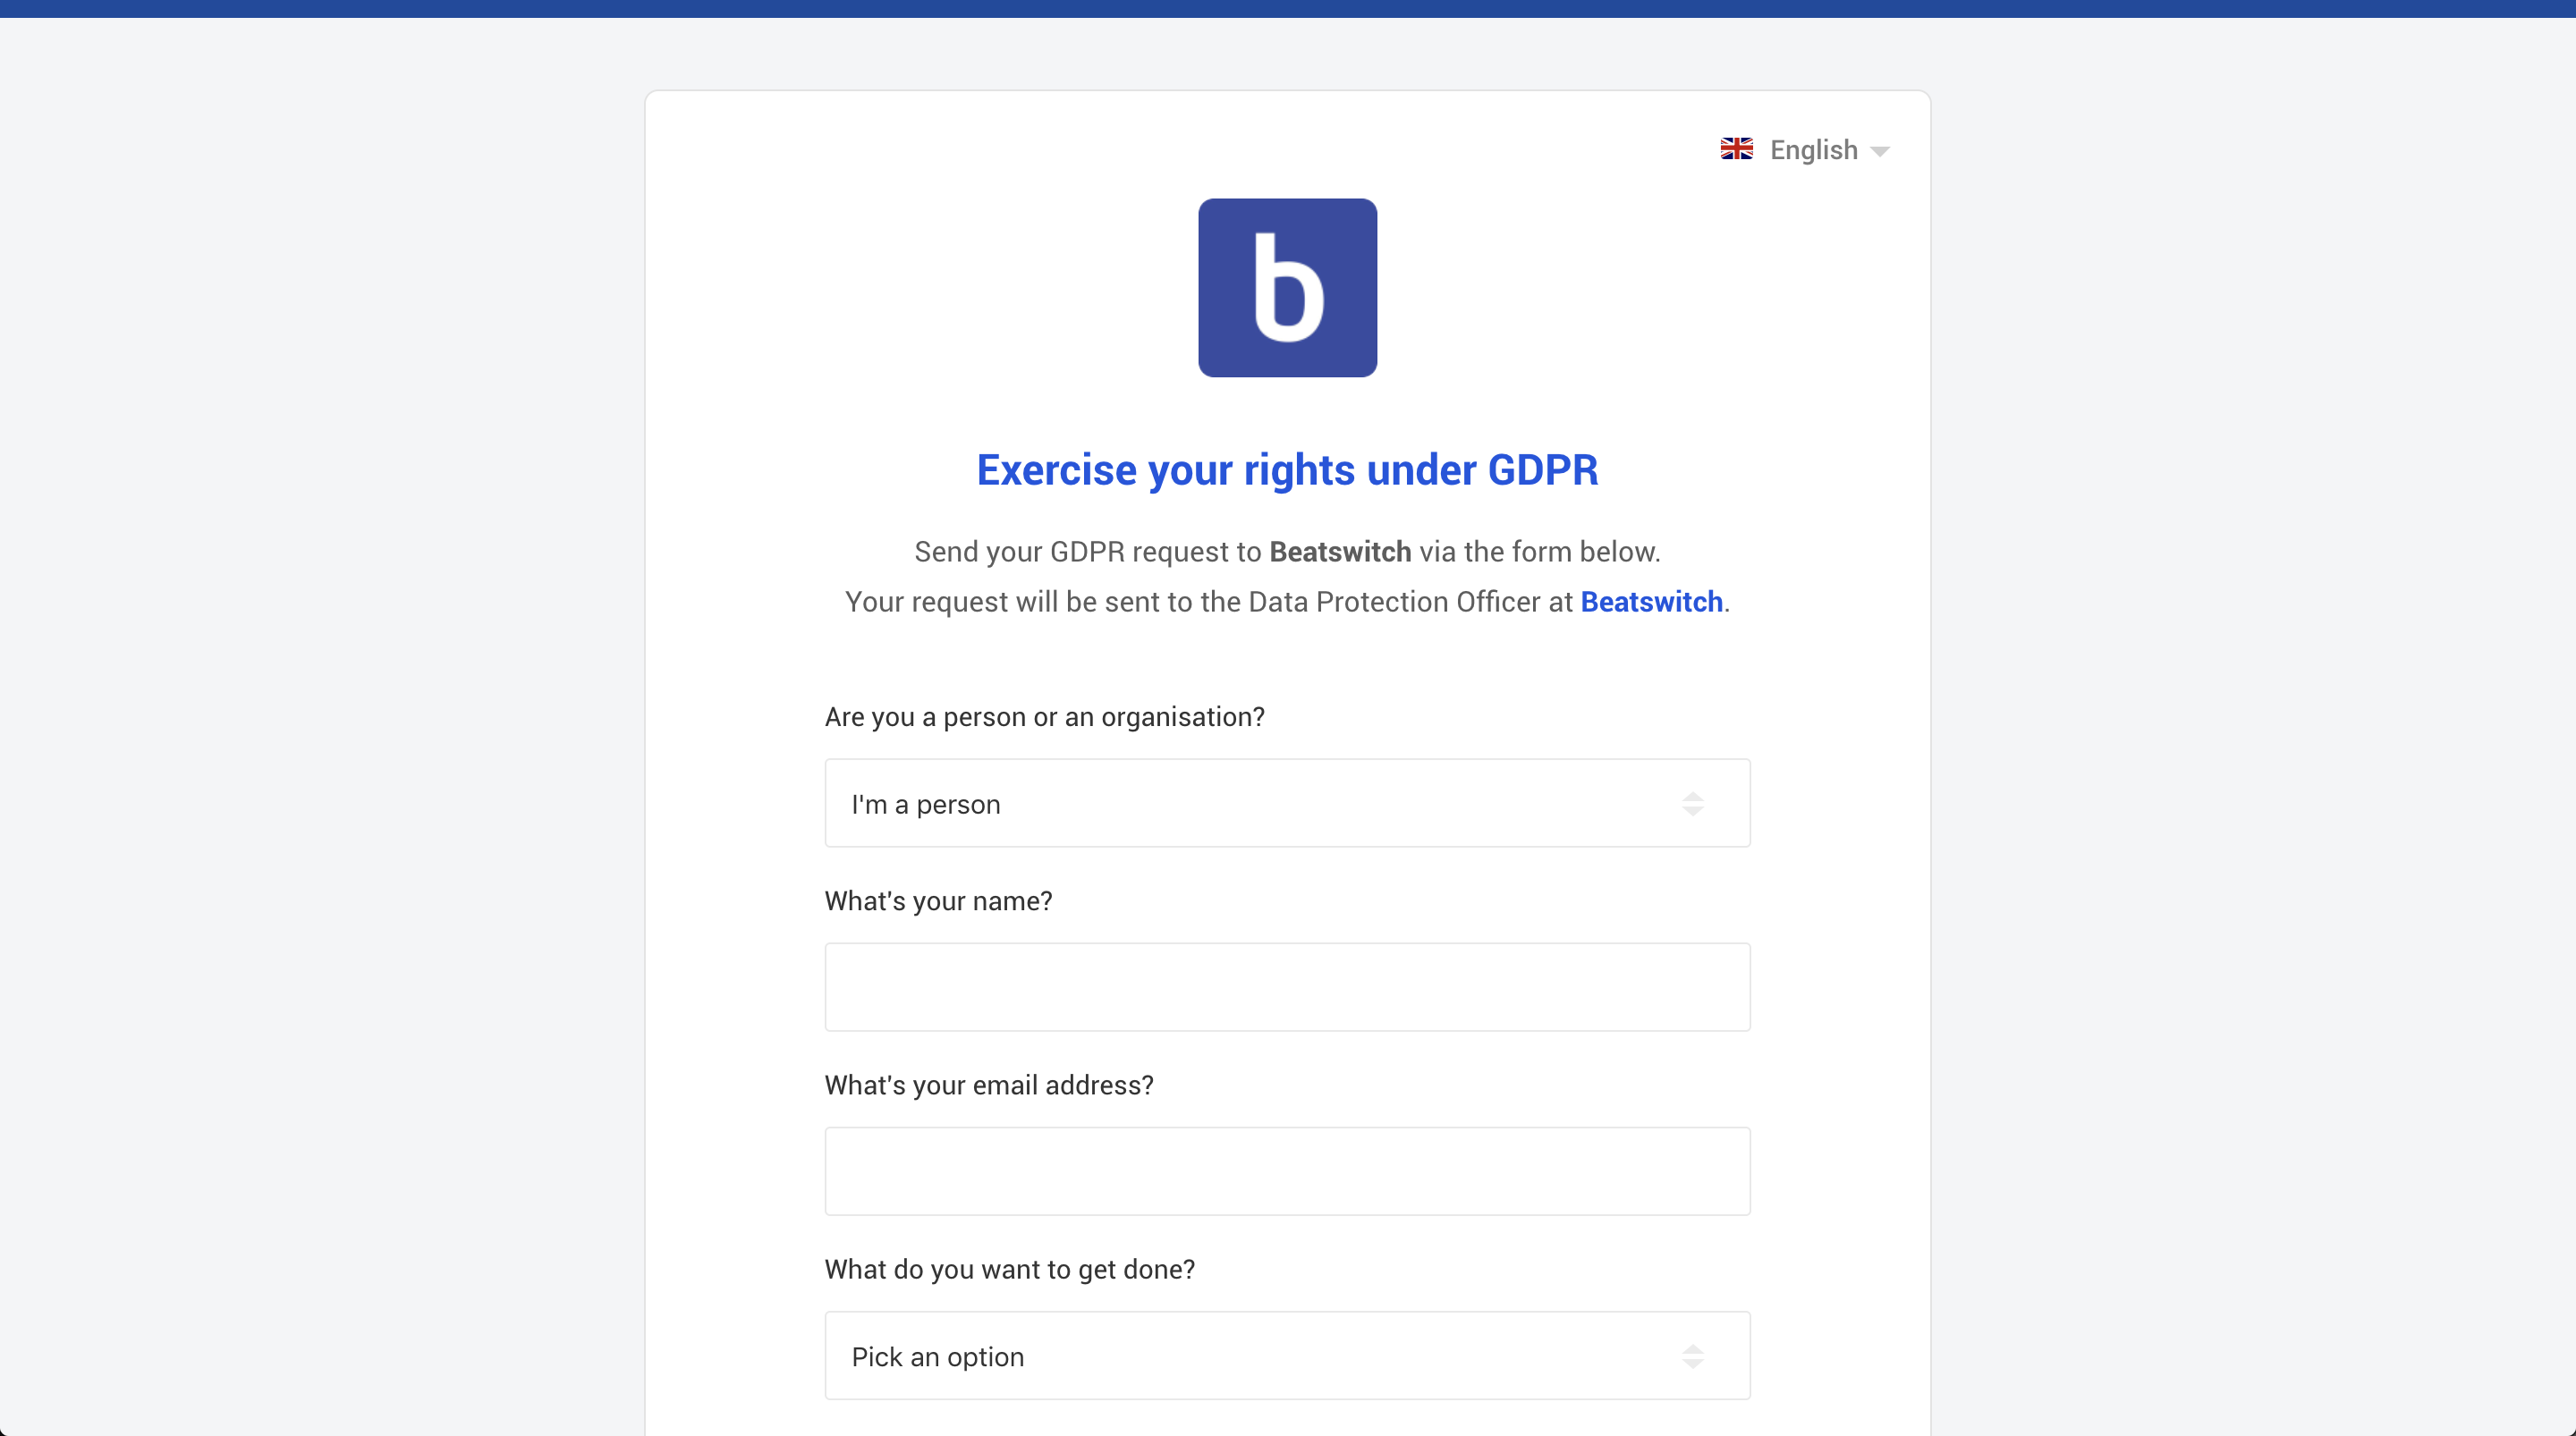Follow the blue Beatswitch link
2576x1436 pixels.
coord(1651,602)
